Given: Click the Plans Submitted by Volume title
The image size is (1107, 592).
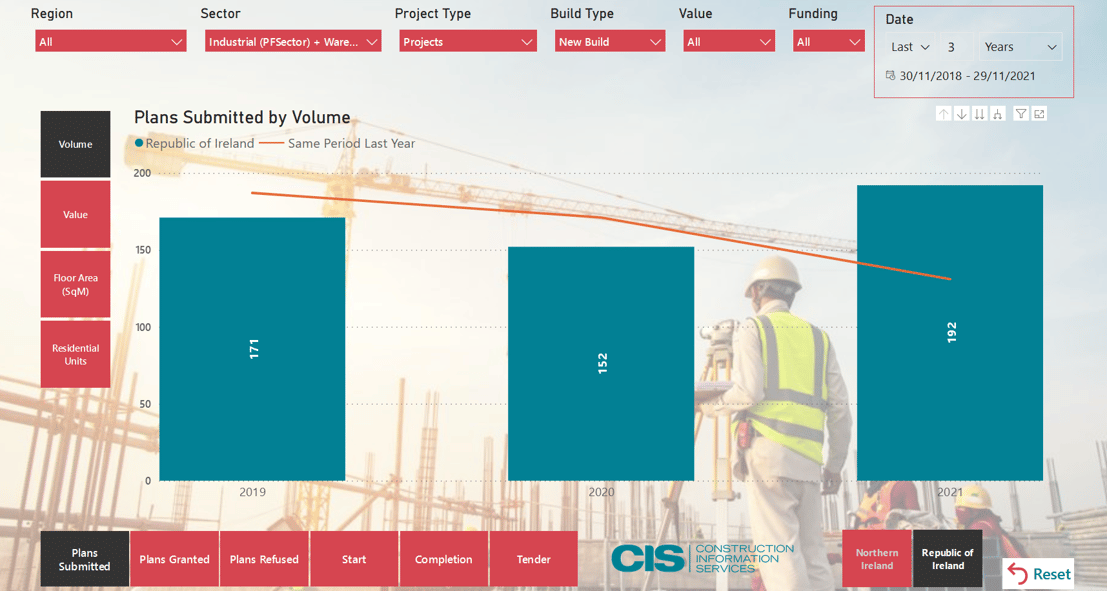Looking at the screenshot, I should [242, 117].
